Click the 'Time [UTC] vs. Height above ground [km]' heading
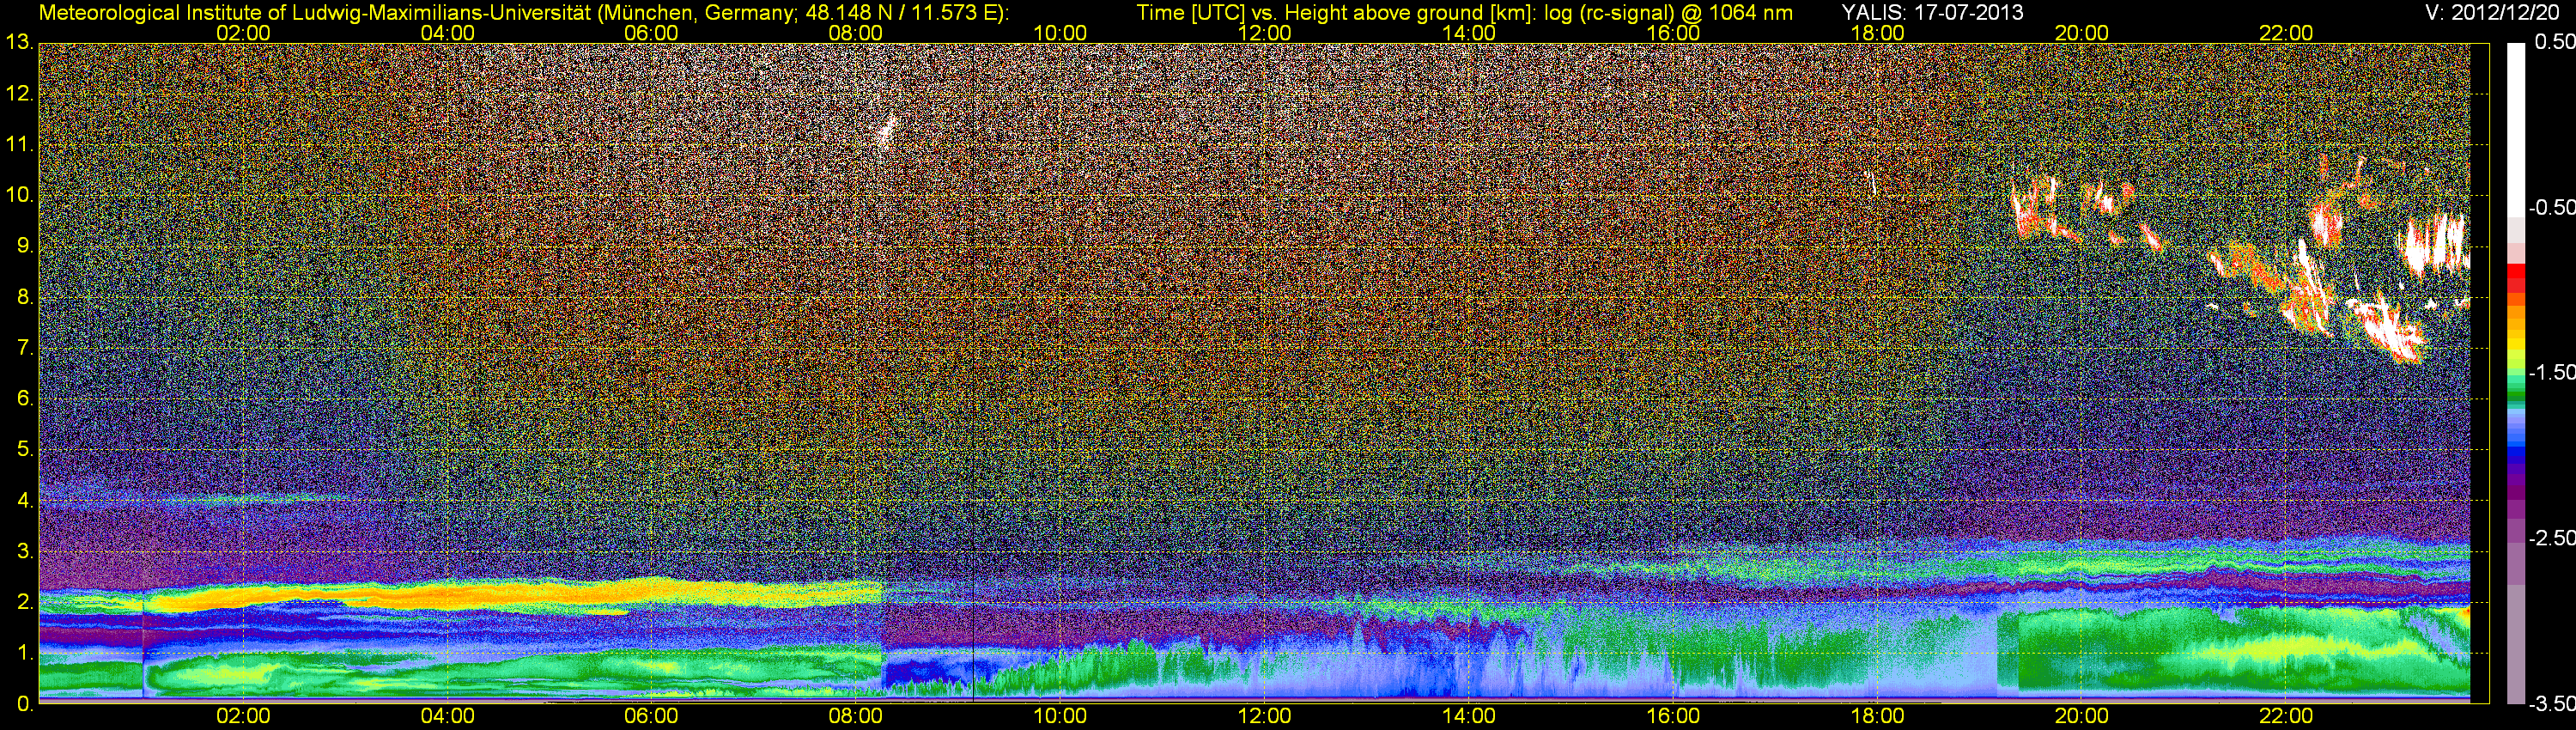The width and height of the screenshot is (2576, 730). pyautogui.click(x=1336, y=13)
